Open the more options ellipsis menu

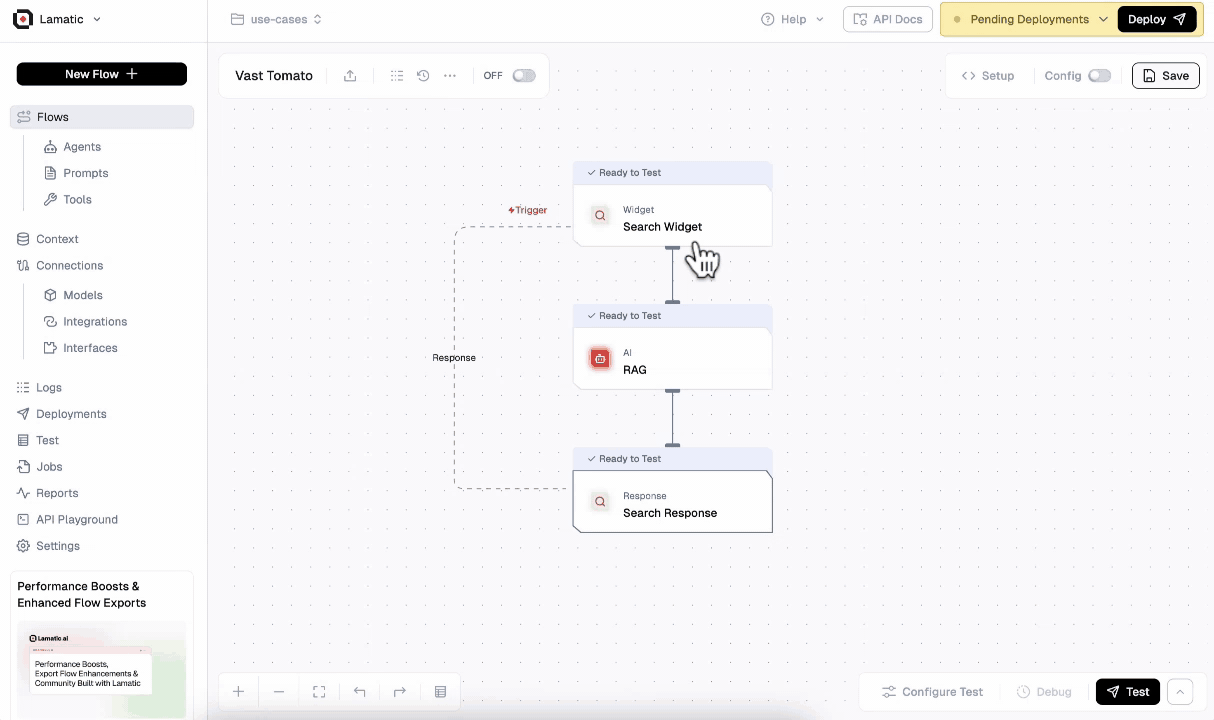point(450,76)
